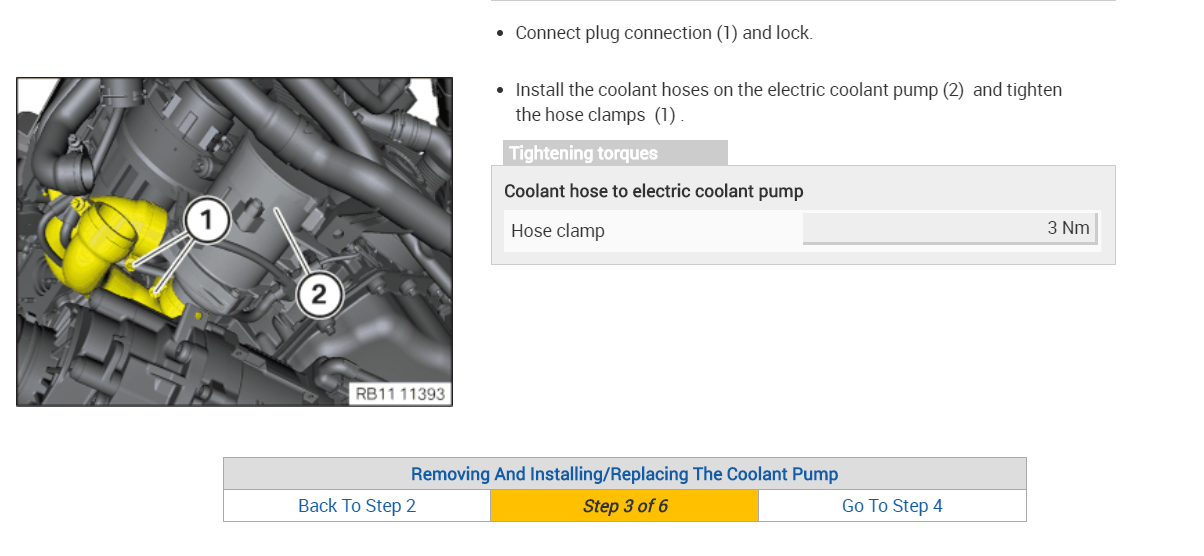The width and height of the screenshot is (1204, 556).
Task: Click the RB11 11393 image reference label
Action: point(401,393)
